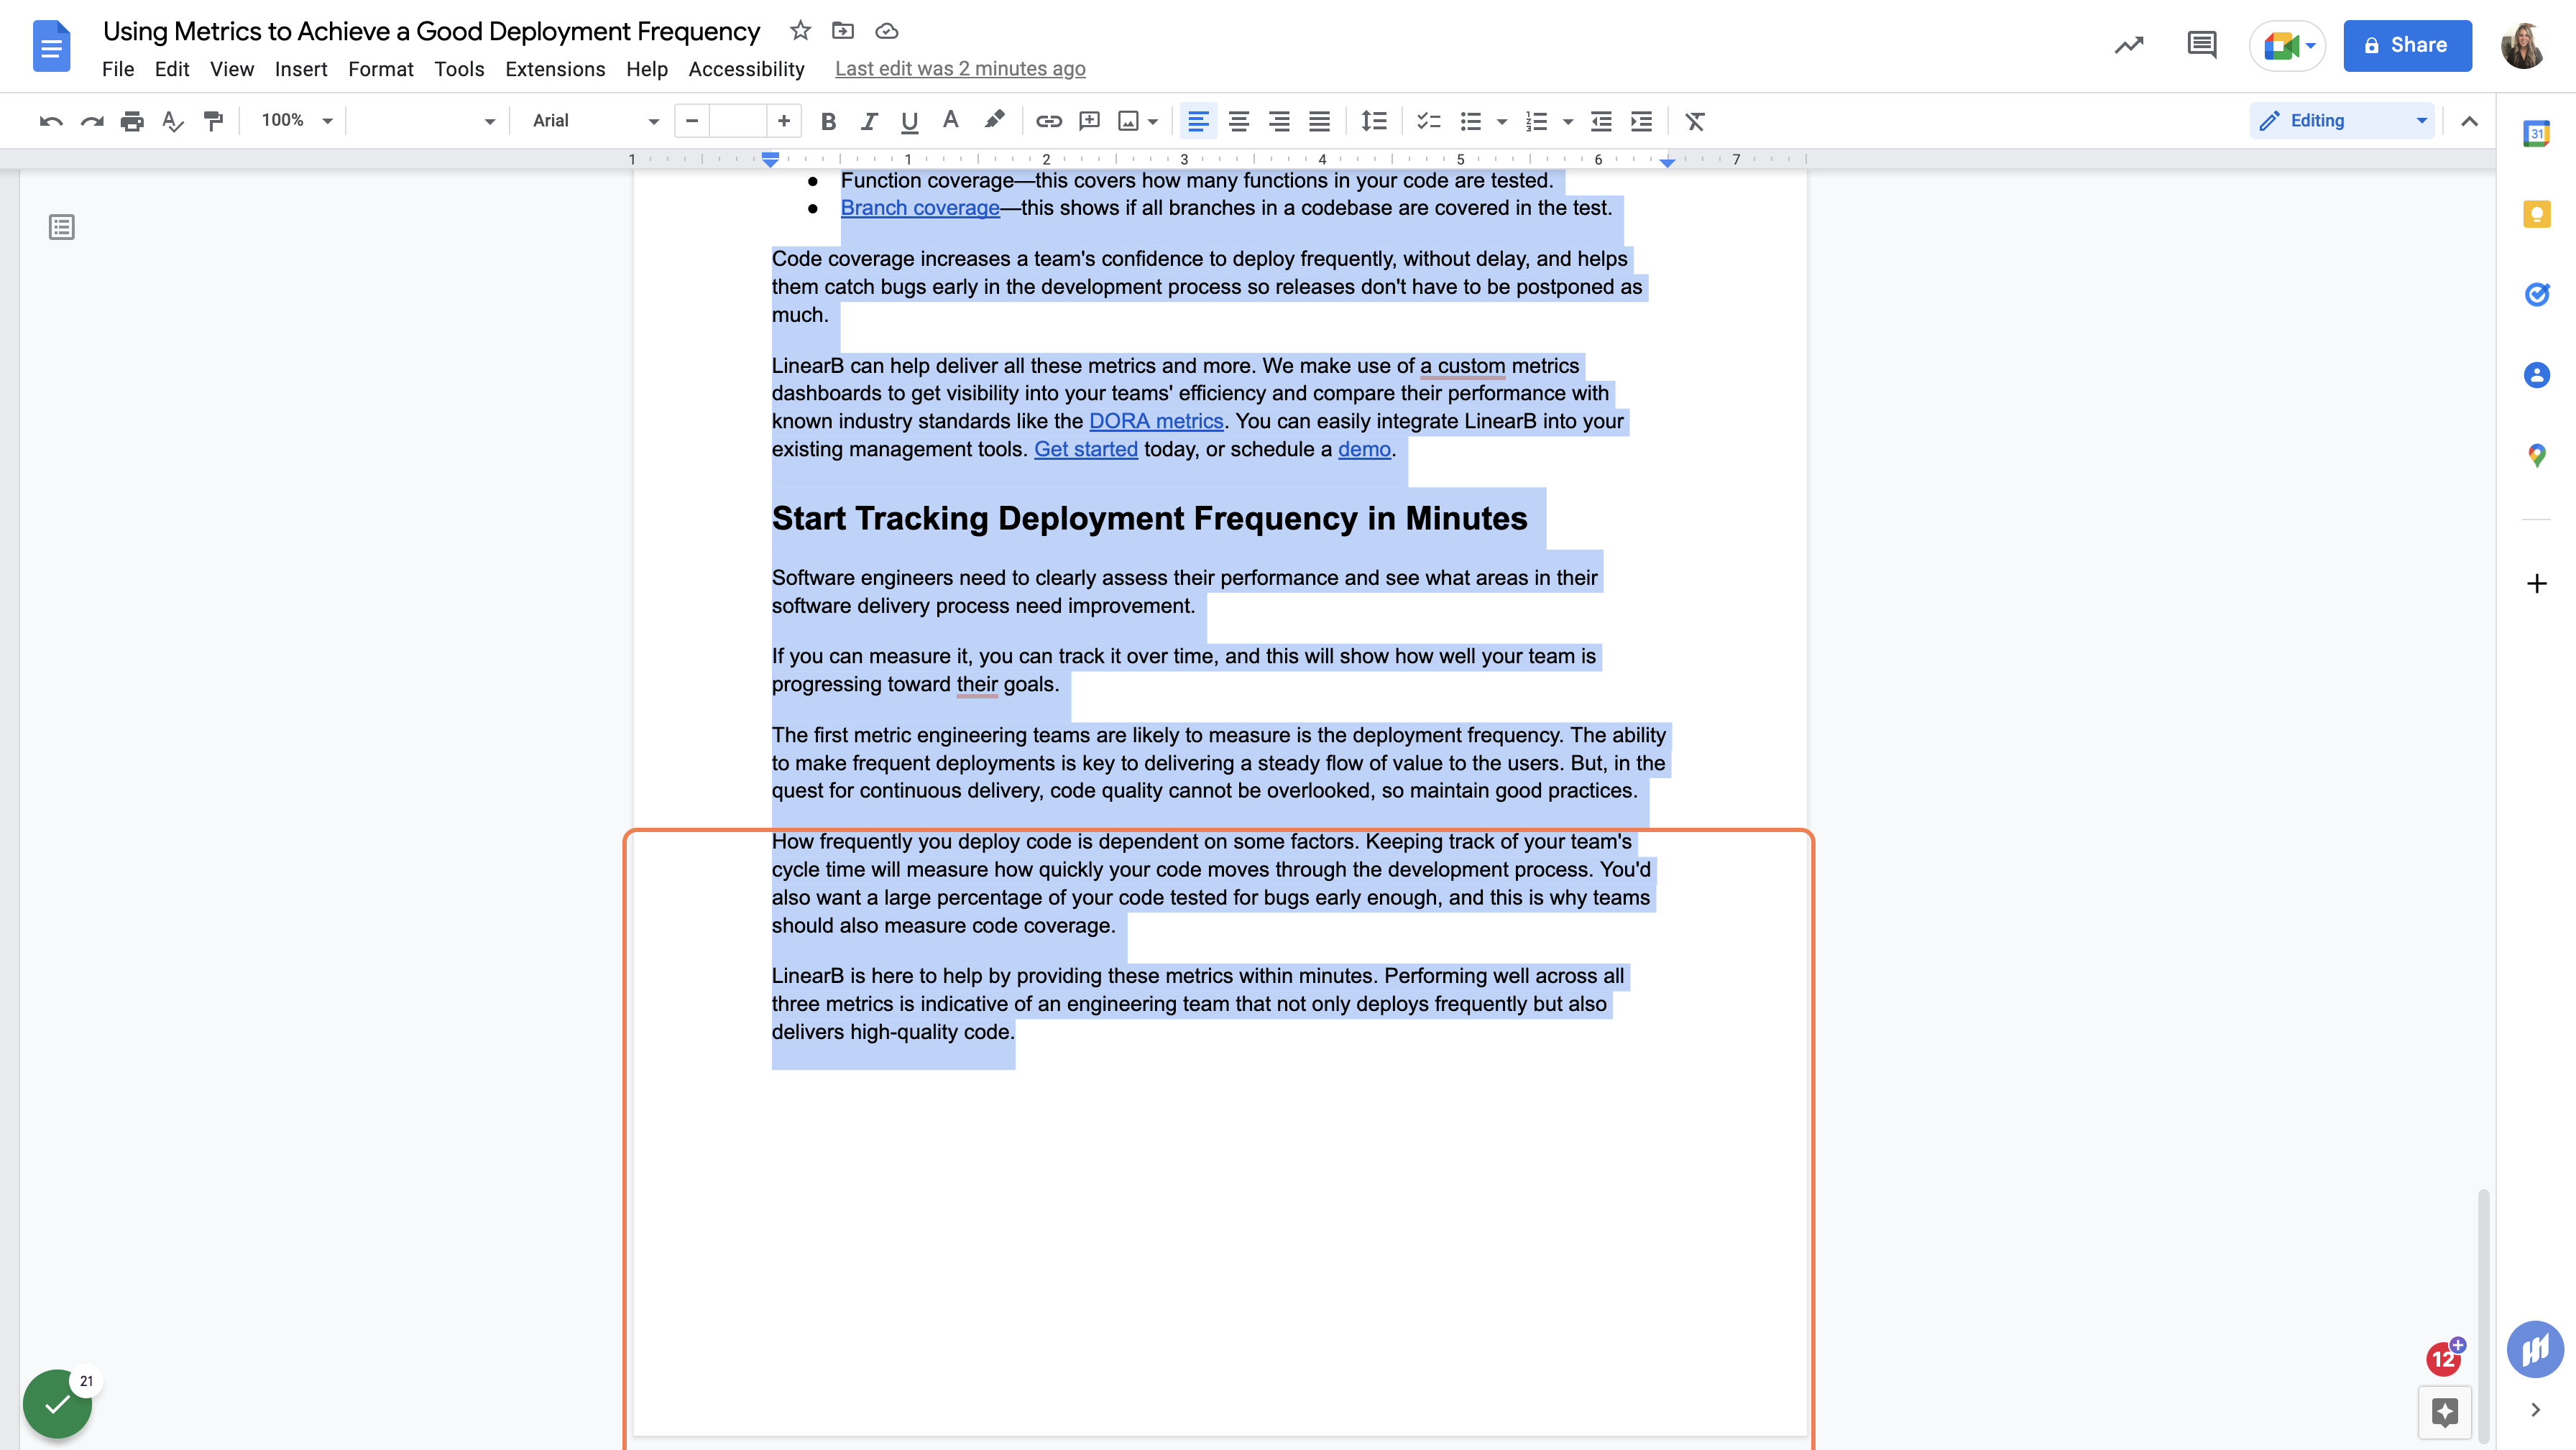This screenshot has width=2576, height=1450.
Task: Run spelling and grammar check icon
Action: pyautogui.click(x=173, y=121)
